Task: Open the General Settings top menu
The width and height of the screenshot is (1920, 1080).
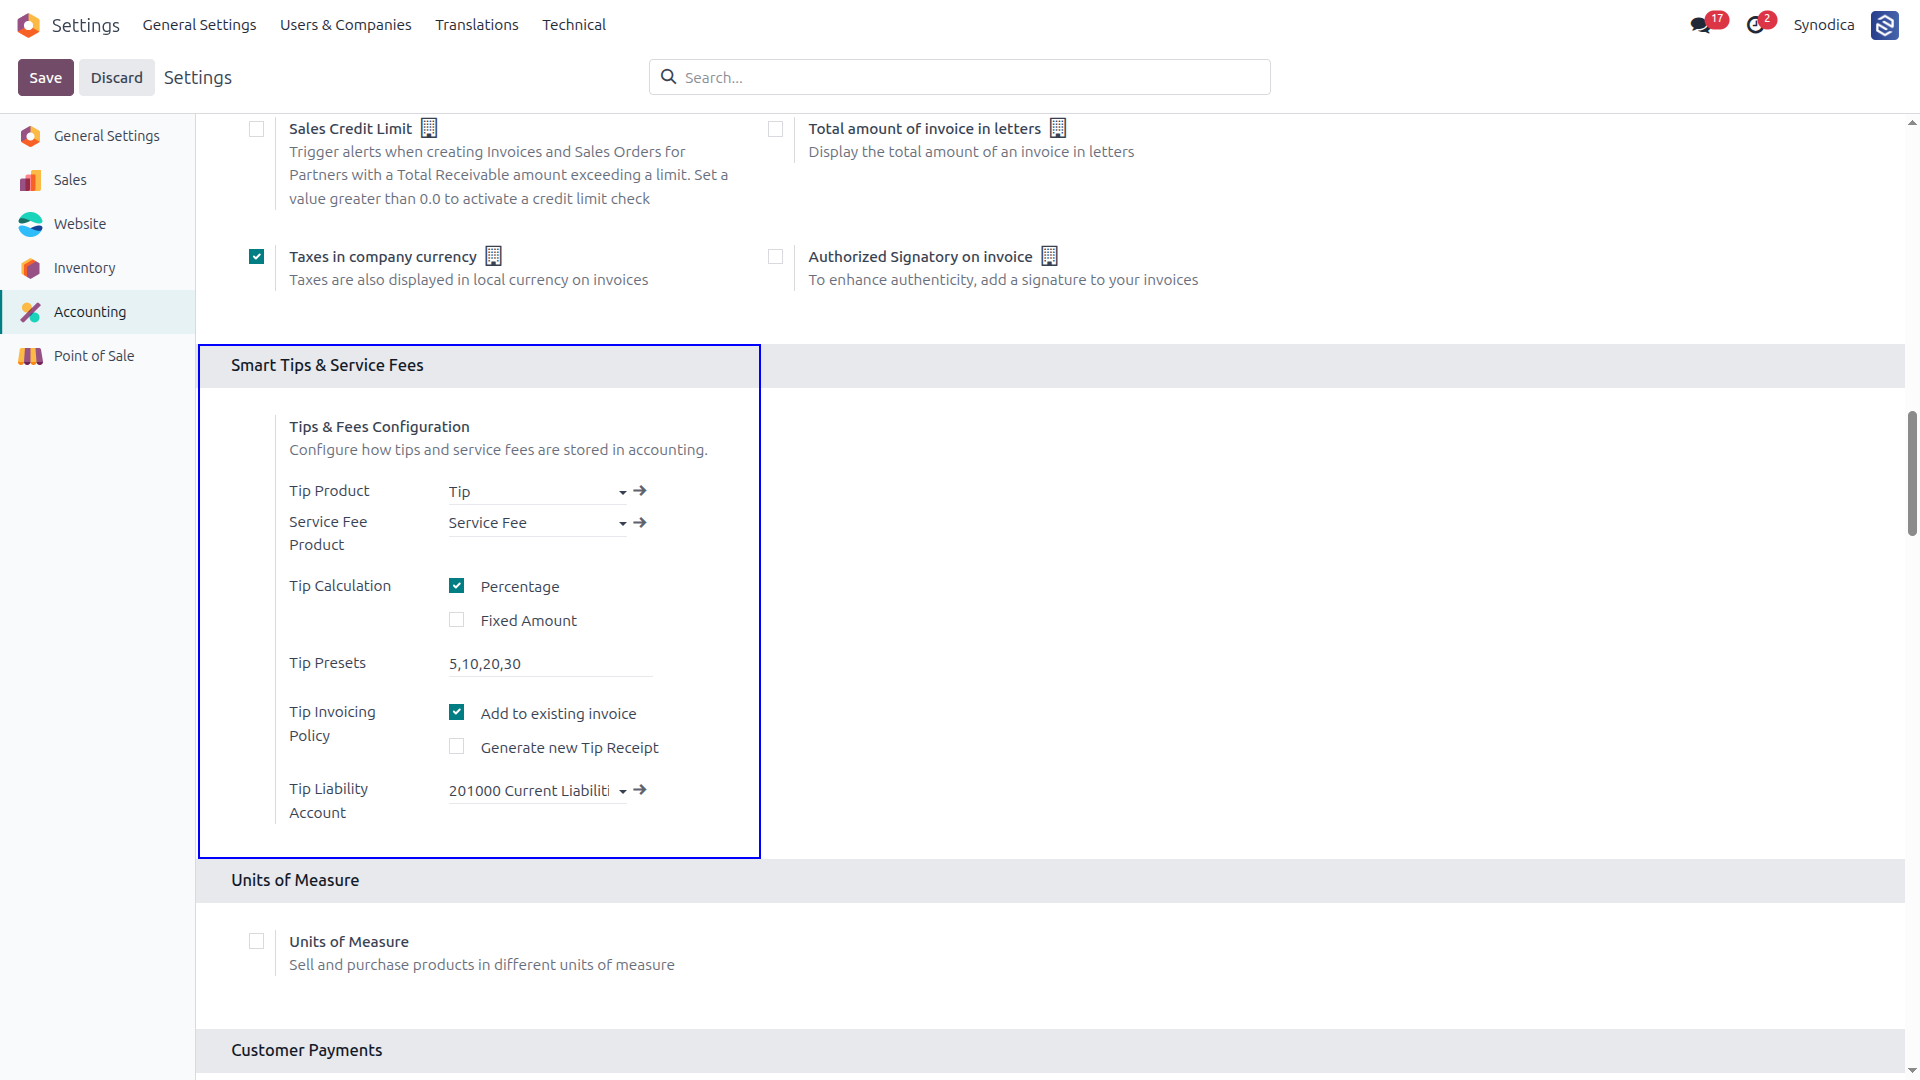Action: 199,25
